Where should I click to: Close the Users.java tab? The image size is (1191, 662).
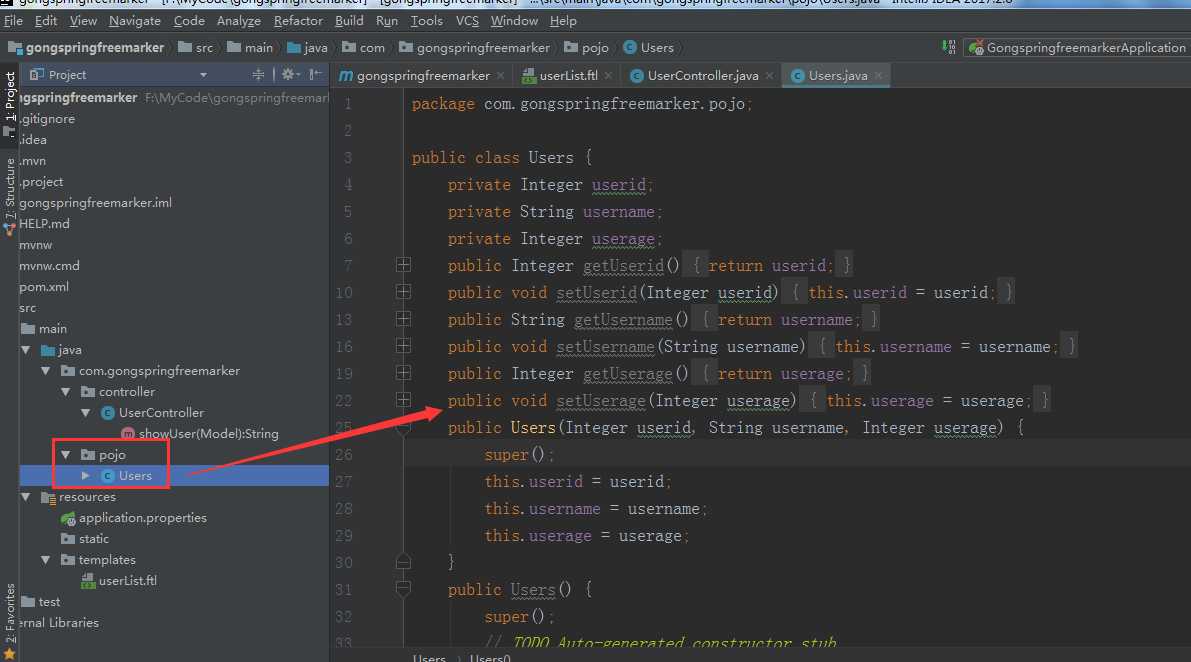point(879,75)
